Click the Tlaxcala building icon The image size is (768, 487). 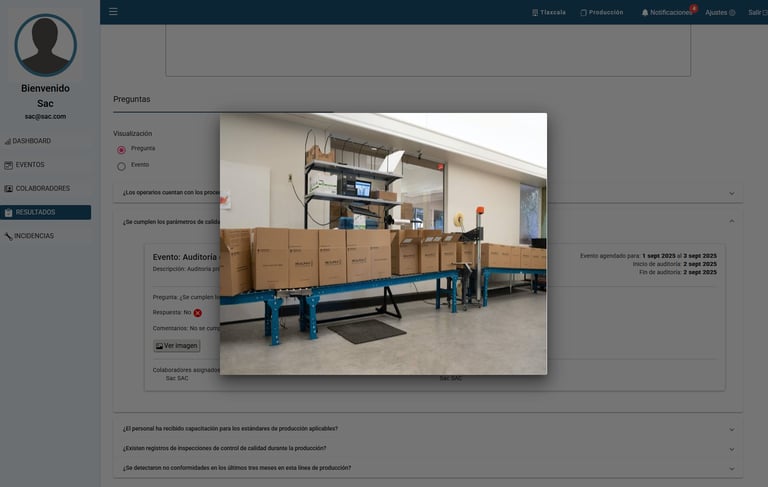pos(535,13)
